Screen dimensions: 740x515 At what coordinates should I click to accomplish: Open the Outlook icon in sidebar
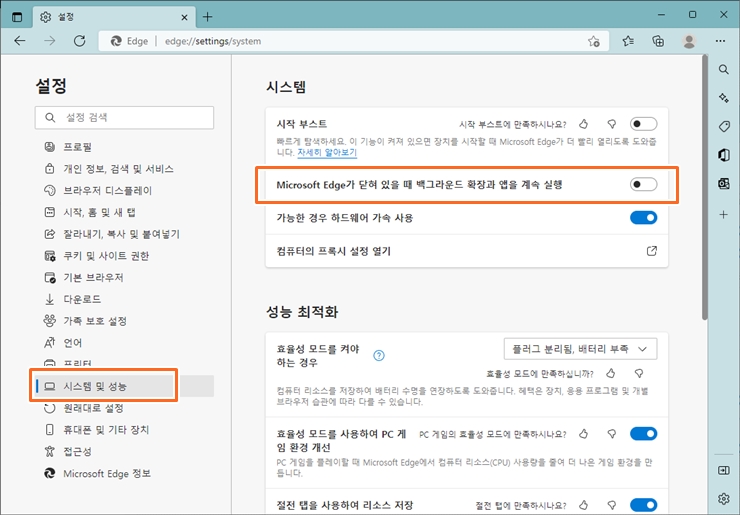pyautogui.click(x=723, y=184)
